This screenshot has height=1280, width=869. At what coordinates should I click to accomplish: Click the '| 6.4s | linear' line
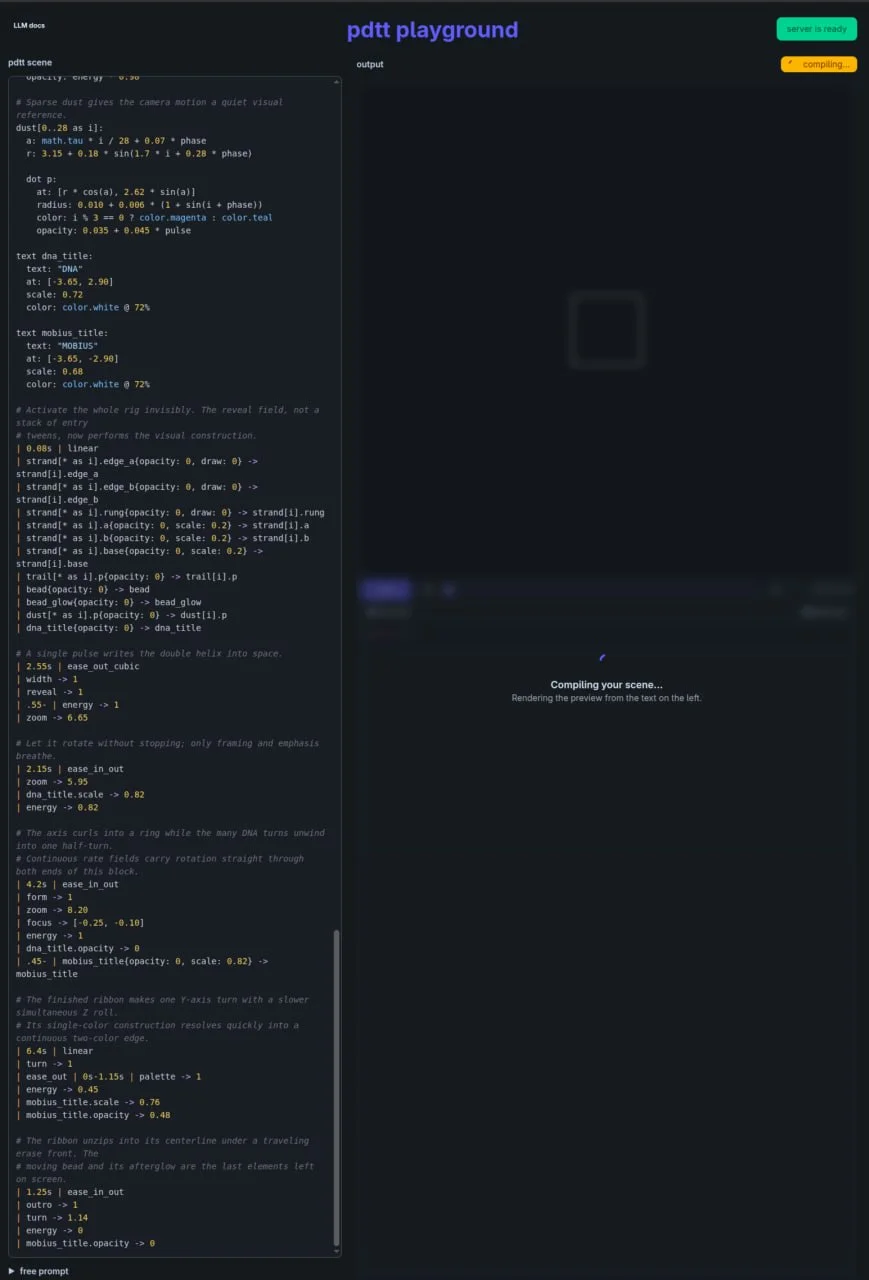click(x=54, y=1052)
